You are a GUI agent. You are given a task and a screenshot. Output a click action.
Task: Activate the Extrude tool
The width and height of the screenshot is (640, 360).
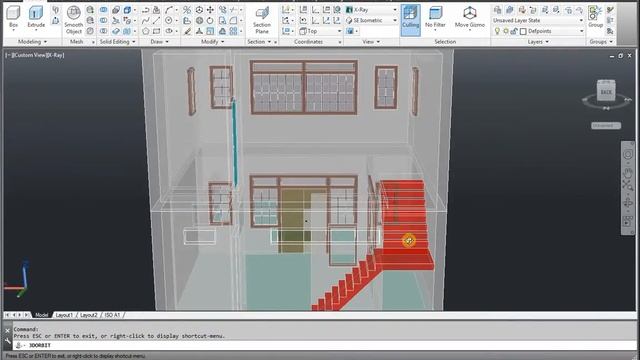point(36,17)
